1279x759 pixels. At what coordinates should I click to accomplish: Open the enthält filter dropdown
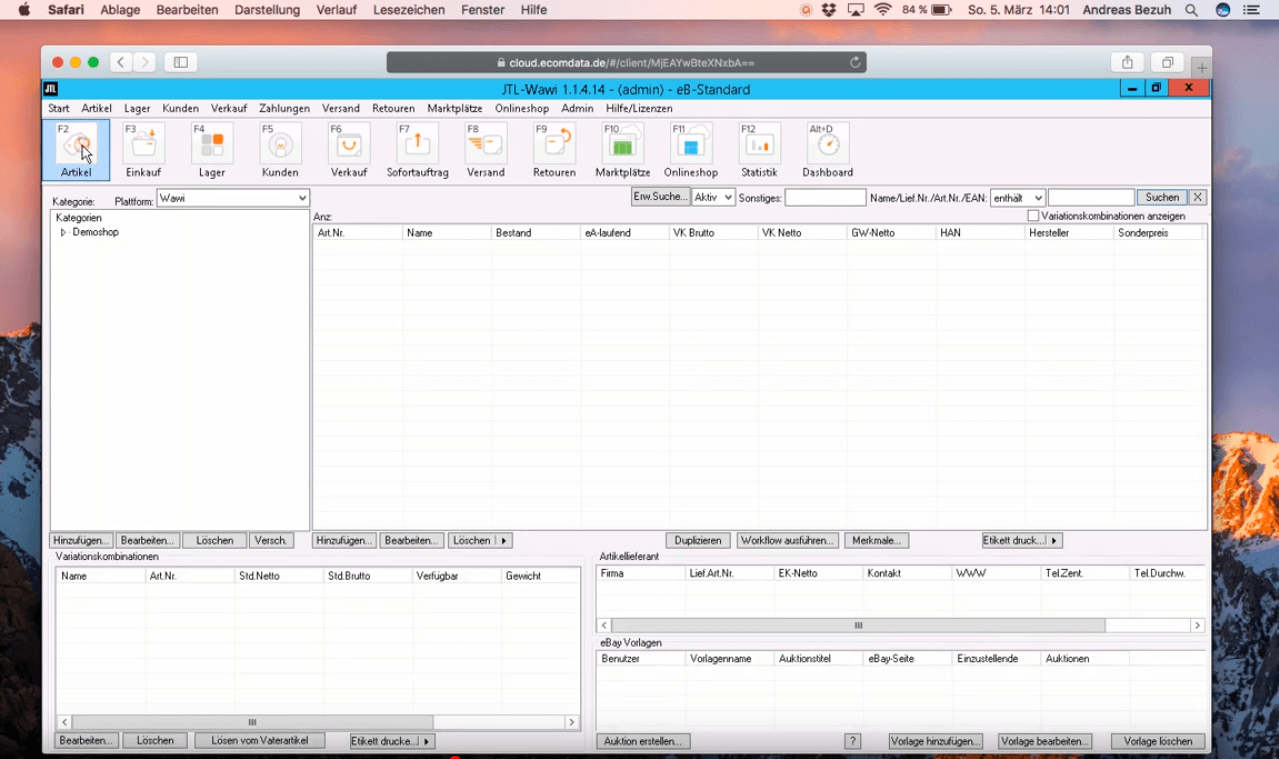pyautogui.click(x=1017, y=198)
